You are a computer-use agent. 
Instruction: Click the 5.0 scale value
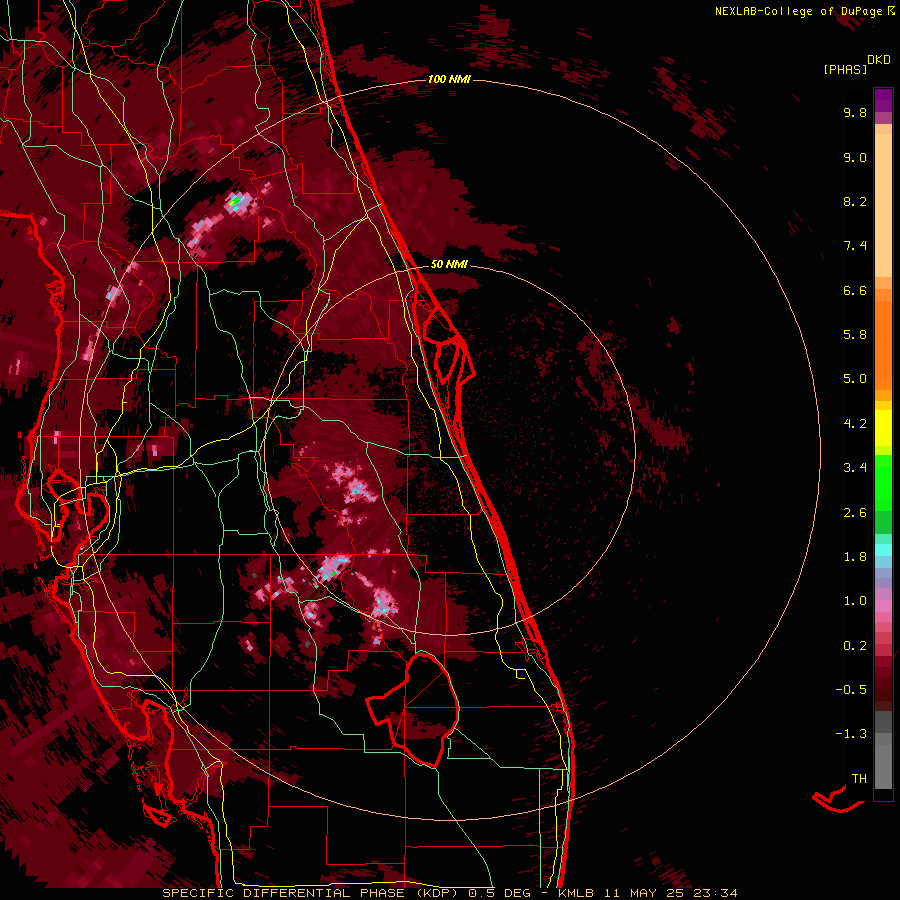coord(855,379)
